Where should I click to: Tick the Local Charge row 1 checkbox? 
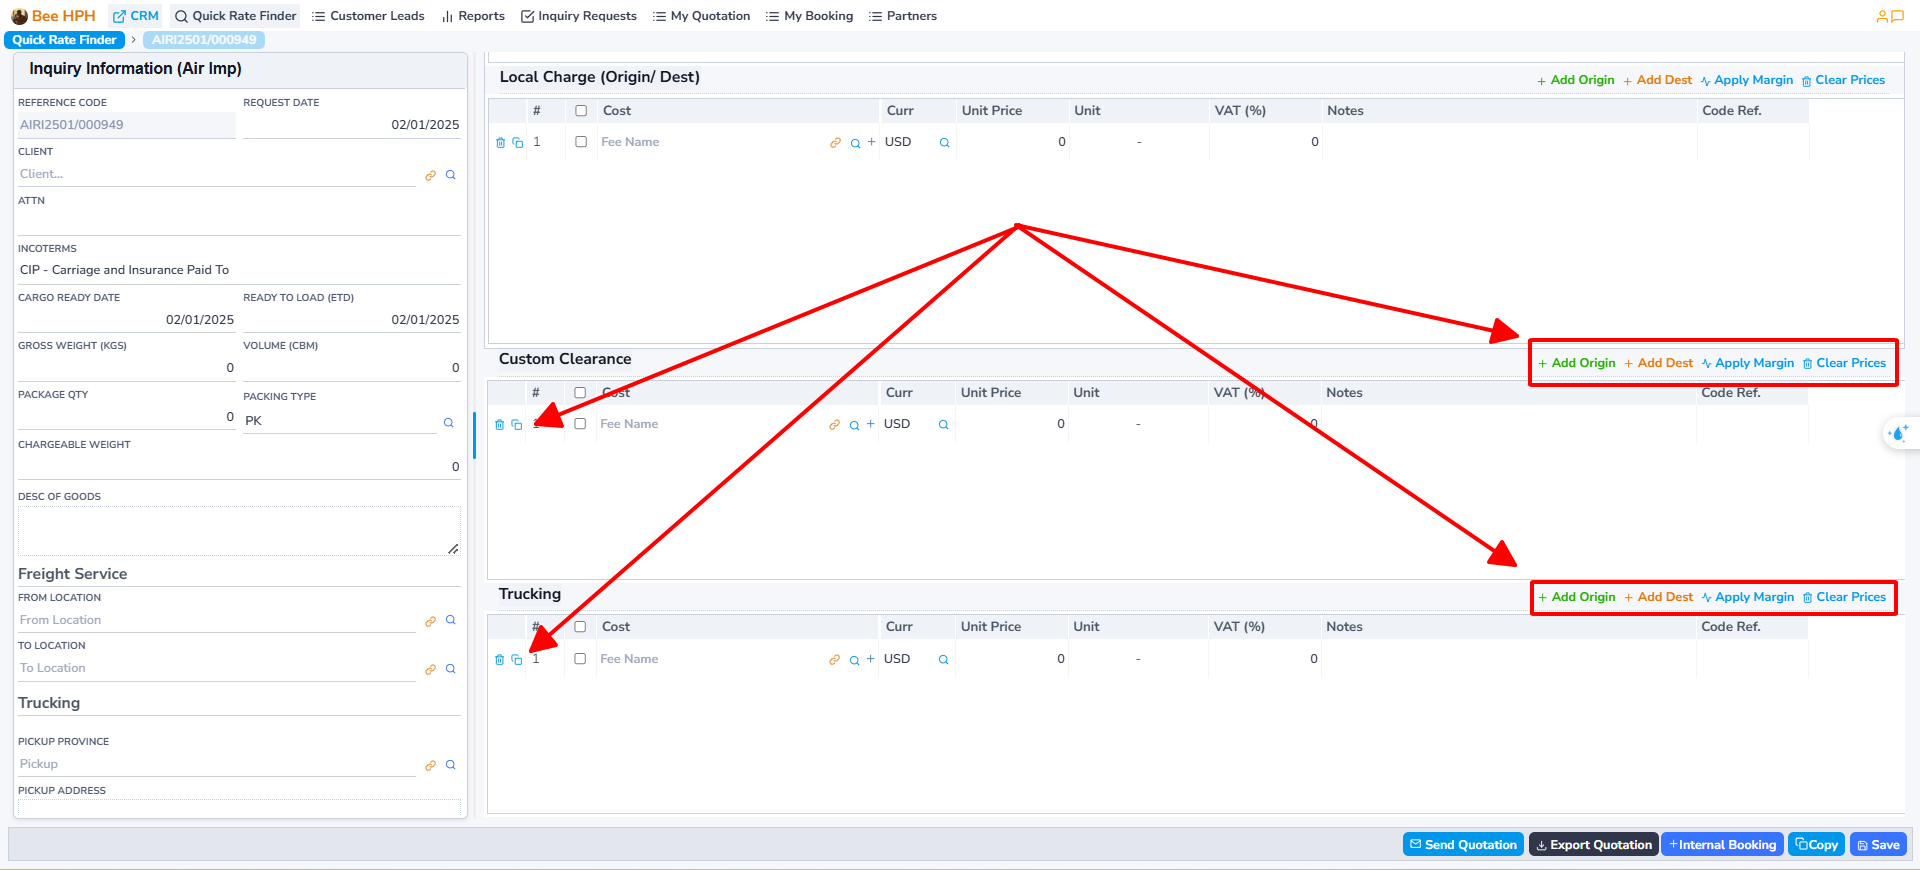(581, 142)
